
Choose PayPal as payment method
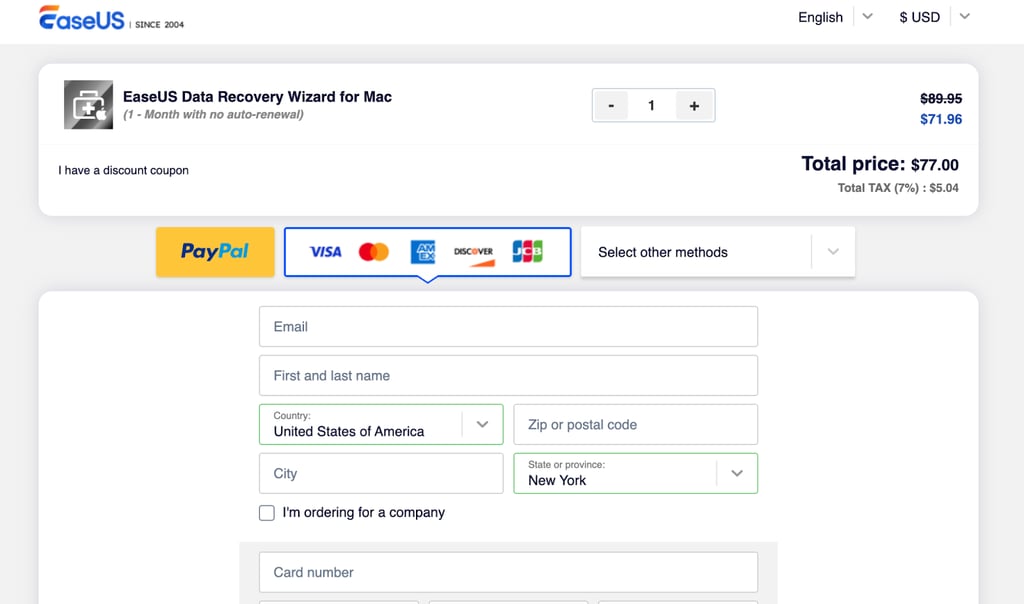pyautogui.click(x=215, y=252)
